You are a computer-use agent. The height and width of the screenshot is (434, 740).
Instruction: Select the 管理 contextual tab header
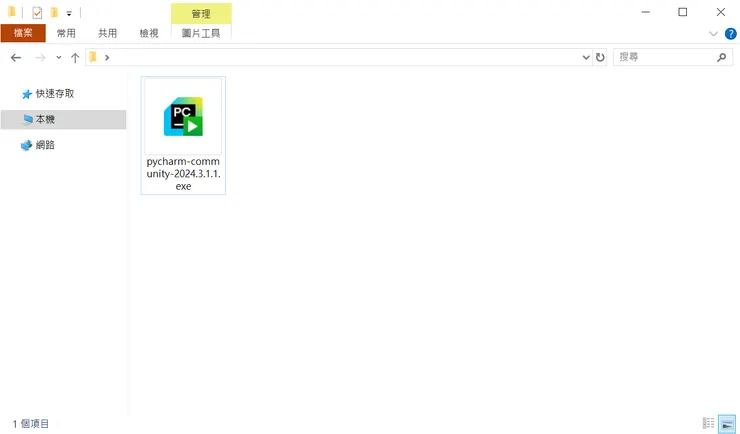point(201,14)
